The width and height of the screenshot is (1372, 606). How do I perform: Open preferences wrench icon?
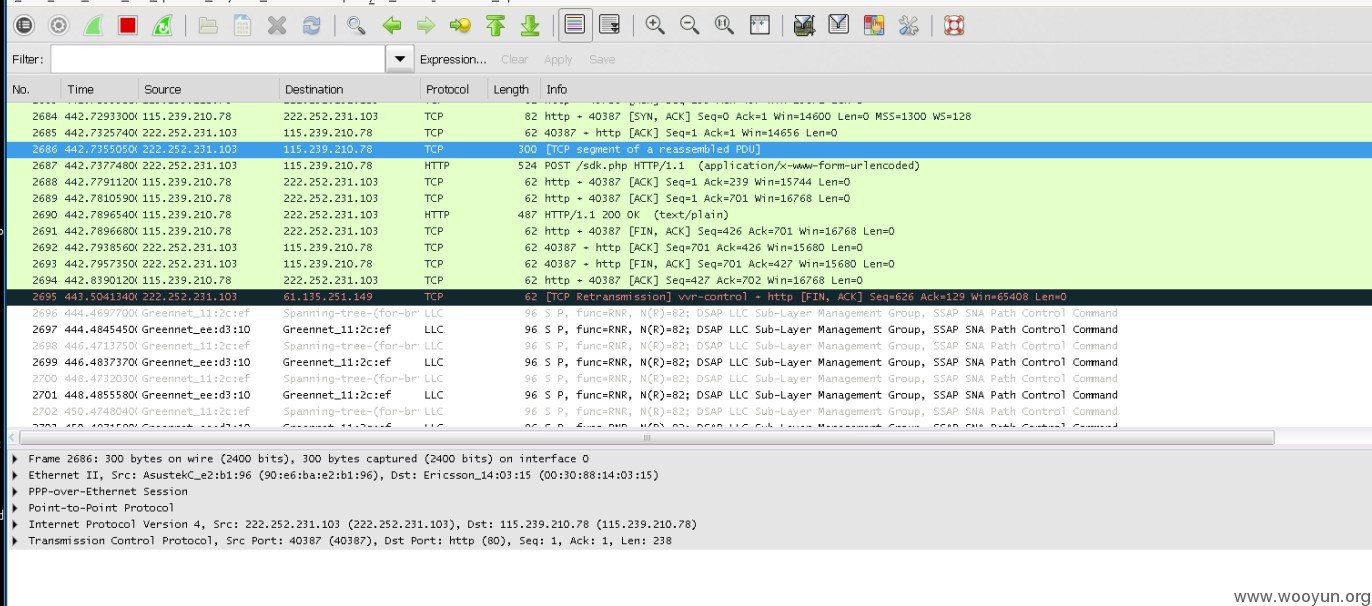tap(908, 25)
